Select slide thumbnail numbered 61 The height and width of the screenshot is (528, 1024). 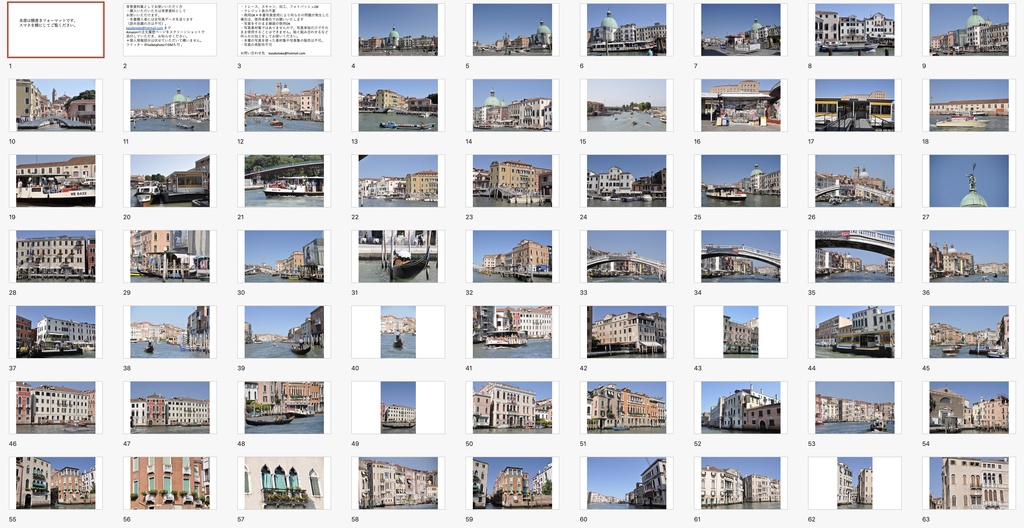click(741, 483)
